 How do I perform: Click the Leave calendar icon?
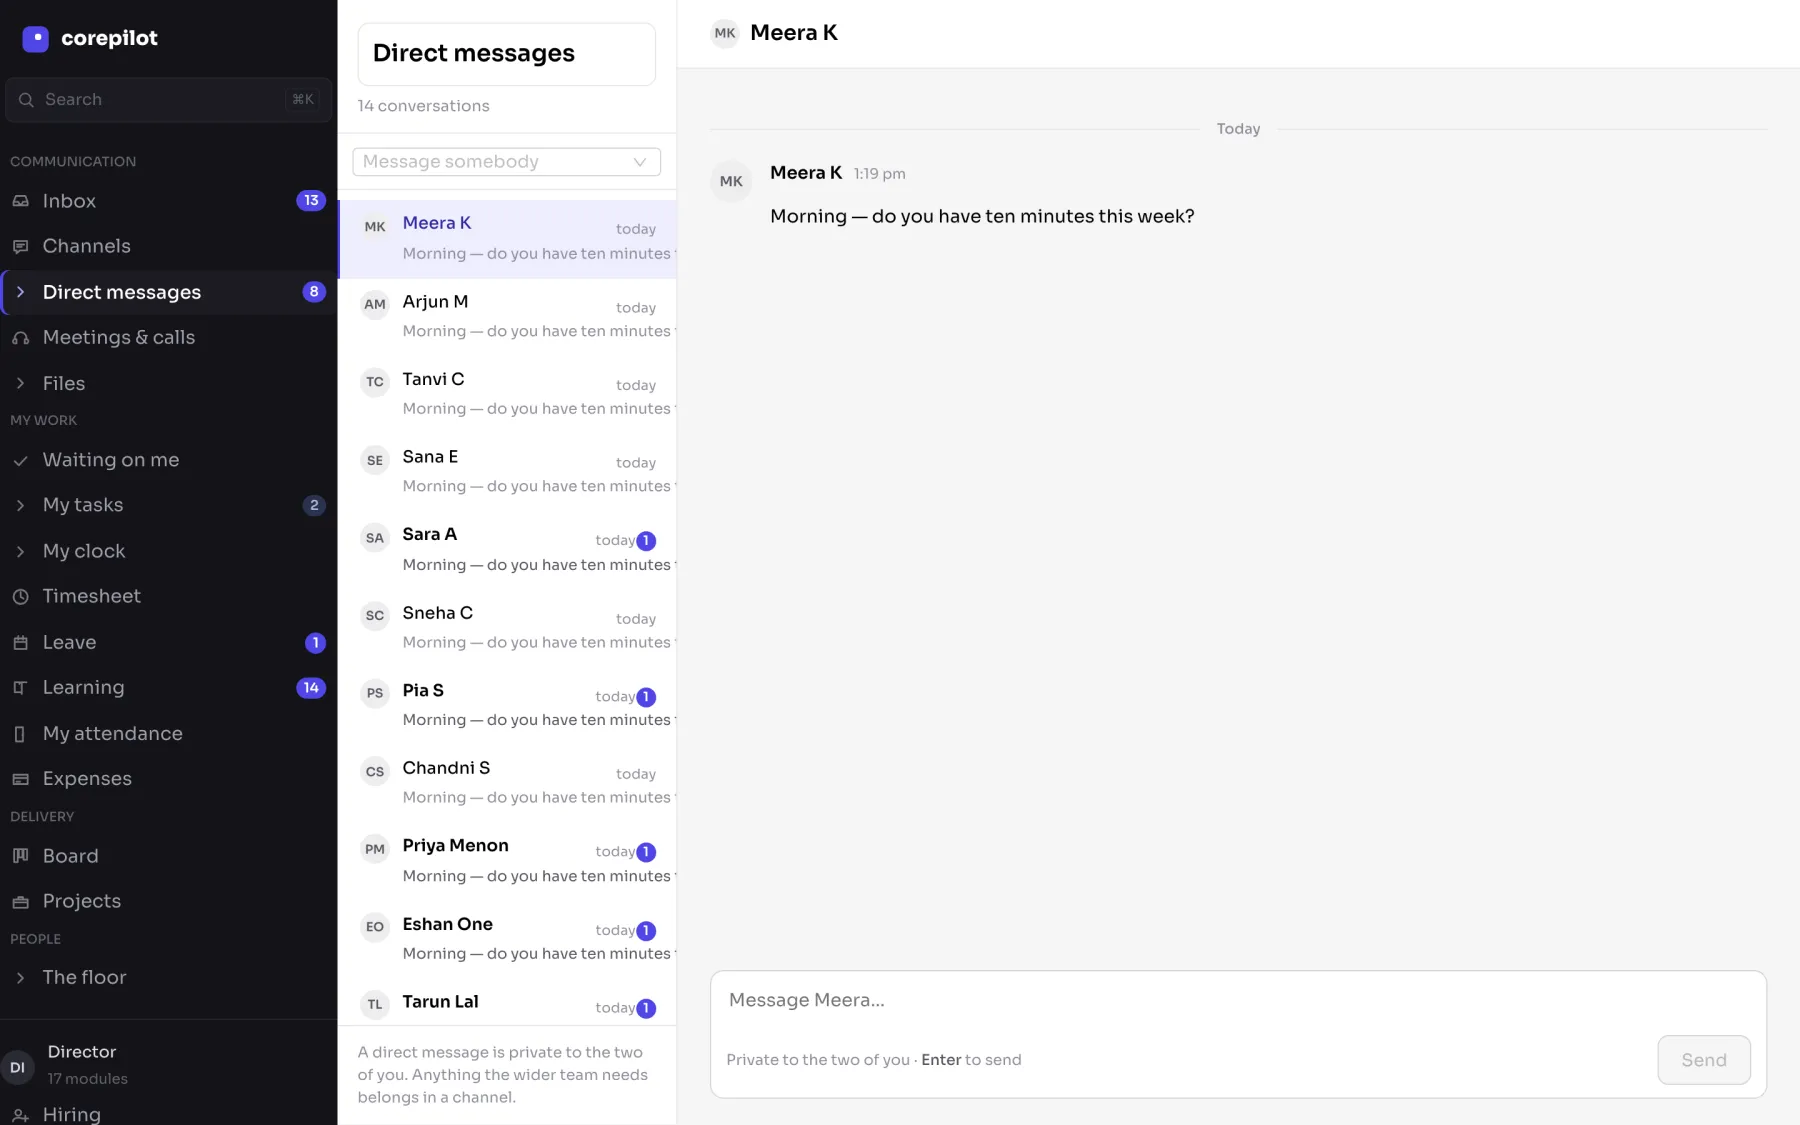click(x=20, y=642)
